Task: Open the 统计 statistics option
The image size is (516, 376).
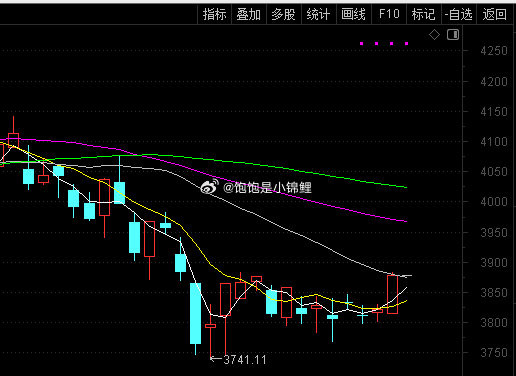Action: [x=319, y=15]
